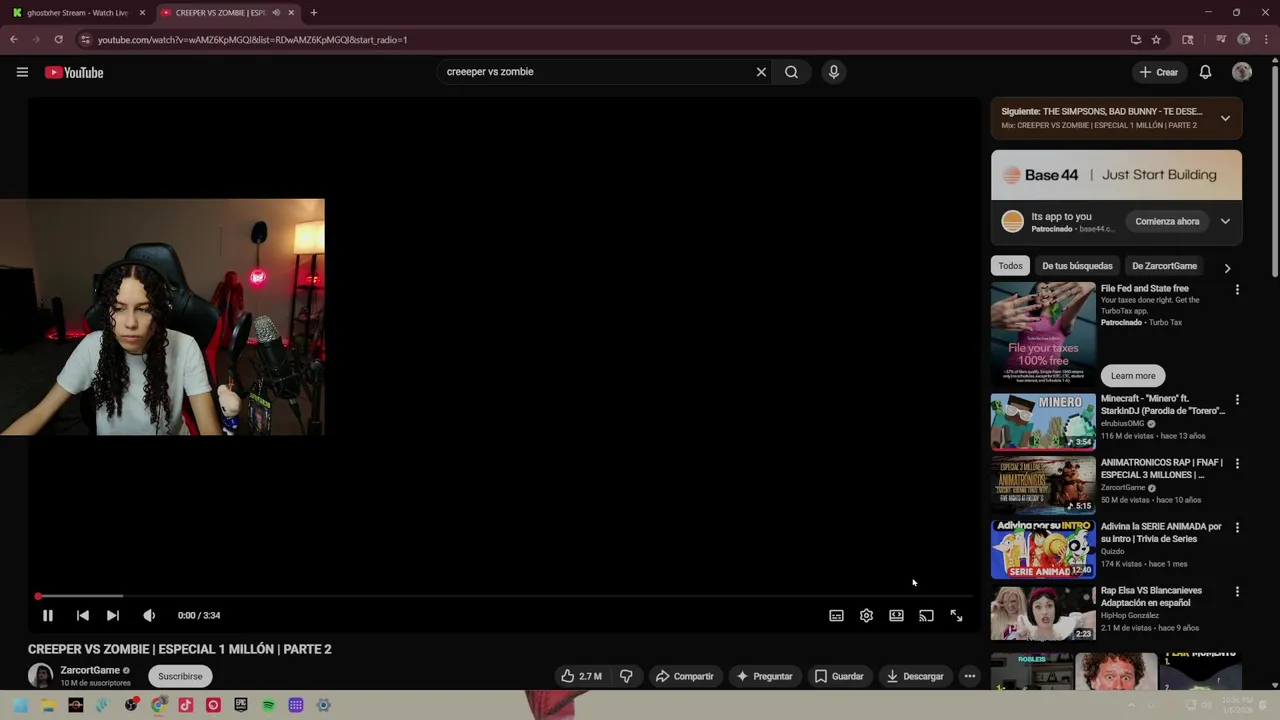The height and width of the screenshot is (720, 1280).
Task: Skip to previous video in player
Action: tap(83, 616)
